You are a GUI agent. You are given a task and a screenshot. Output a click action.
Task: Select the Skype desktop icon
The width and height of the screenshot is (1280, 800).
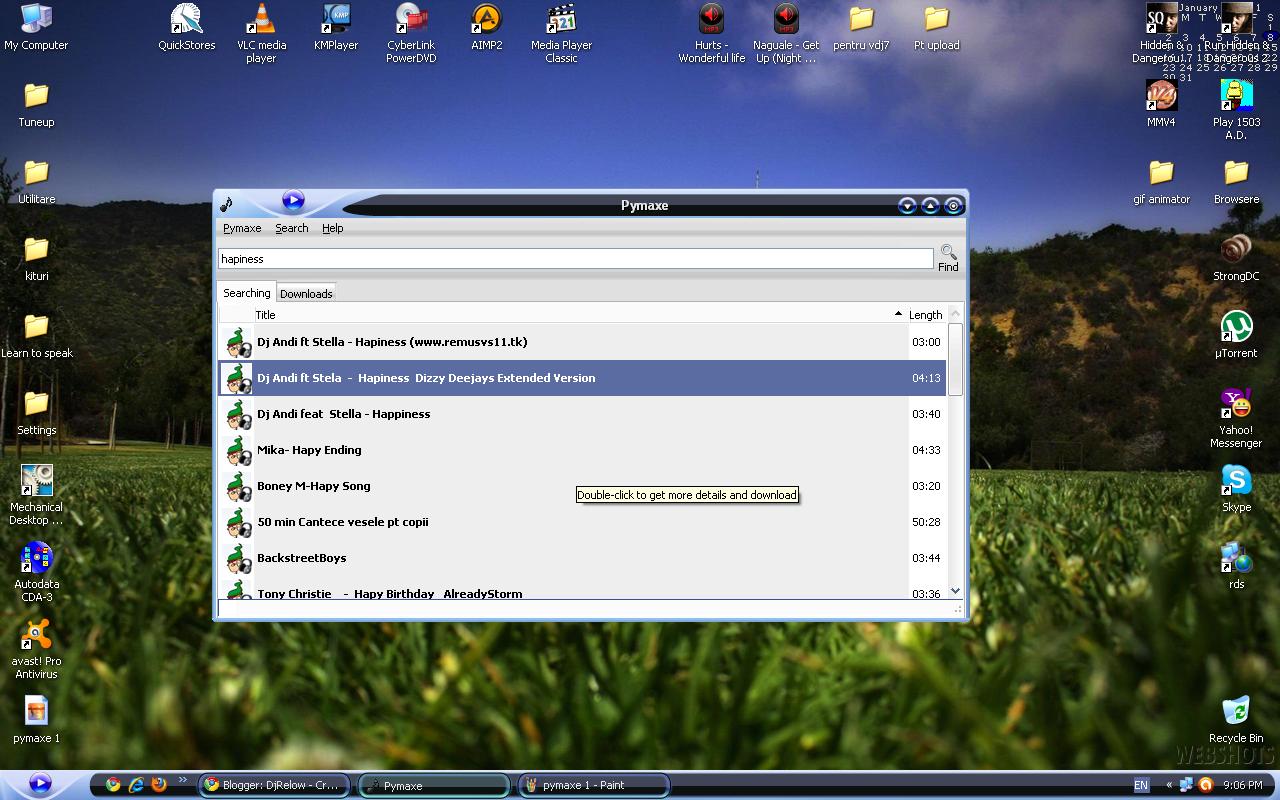[1237, 488]
